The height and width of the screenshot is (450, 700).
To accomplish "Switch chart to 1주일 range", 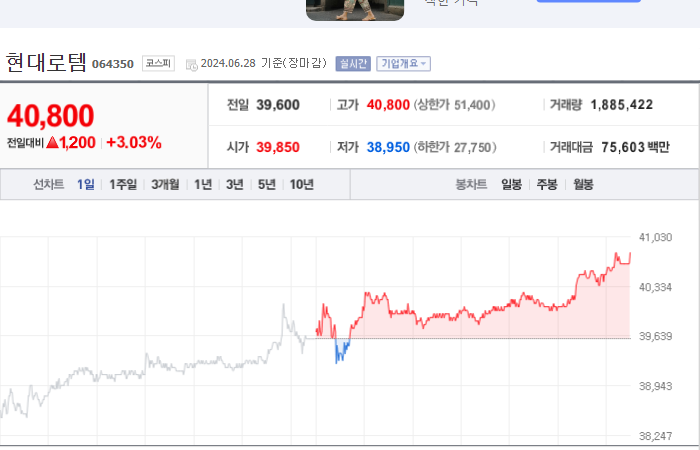I will click(x=123, y=184).
